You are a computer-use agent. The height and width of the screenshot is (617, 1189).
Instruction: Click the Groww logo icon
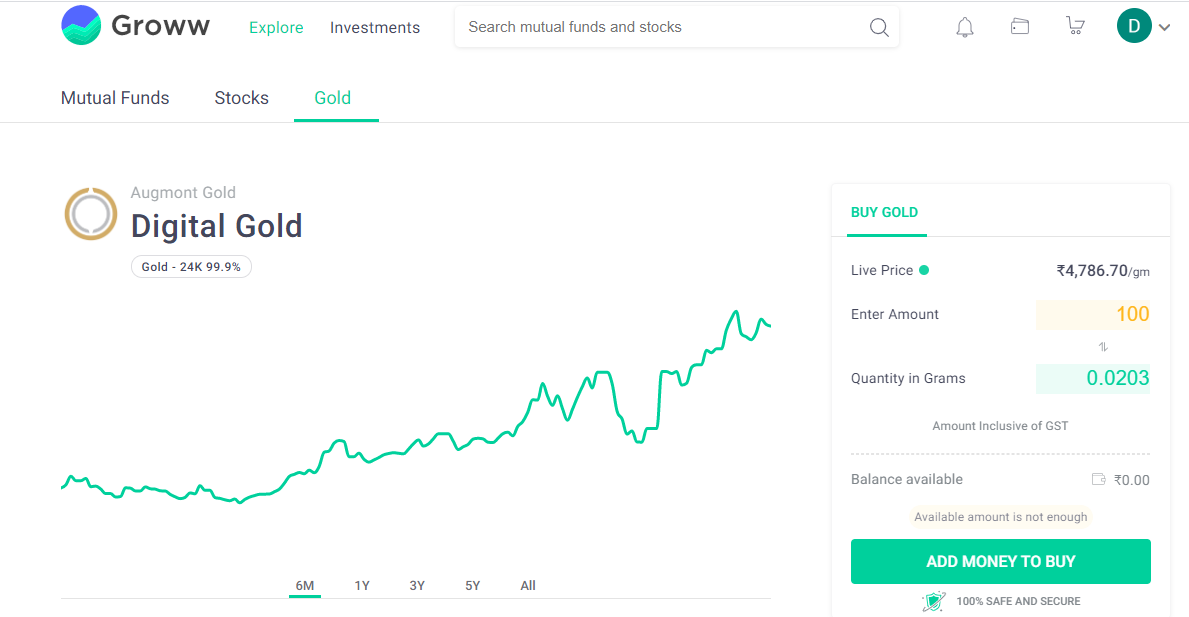81,25
